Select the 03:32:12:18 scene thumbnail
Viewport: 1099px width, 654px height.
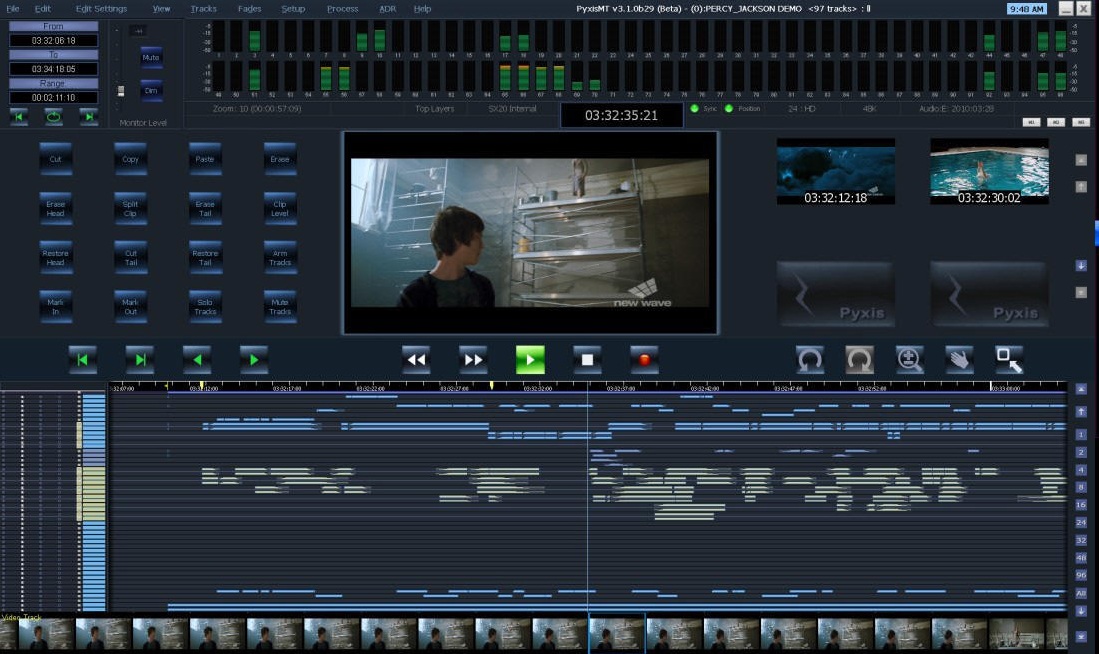click(x=835, y=171)
